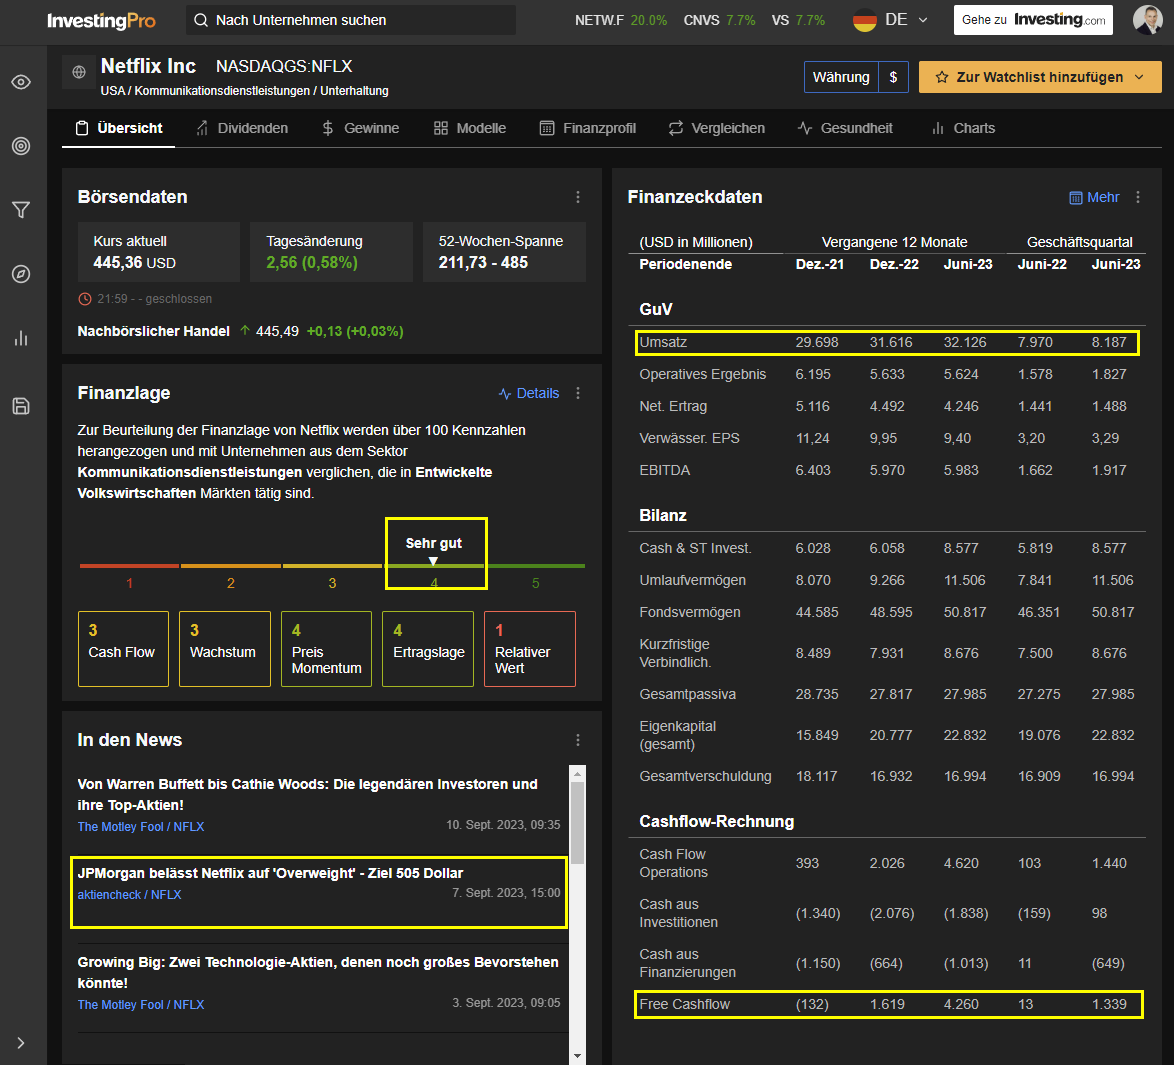
Task: Open Finanzeckdaten three-dot menu
Action: [x=1138, y=197]
